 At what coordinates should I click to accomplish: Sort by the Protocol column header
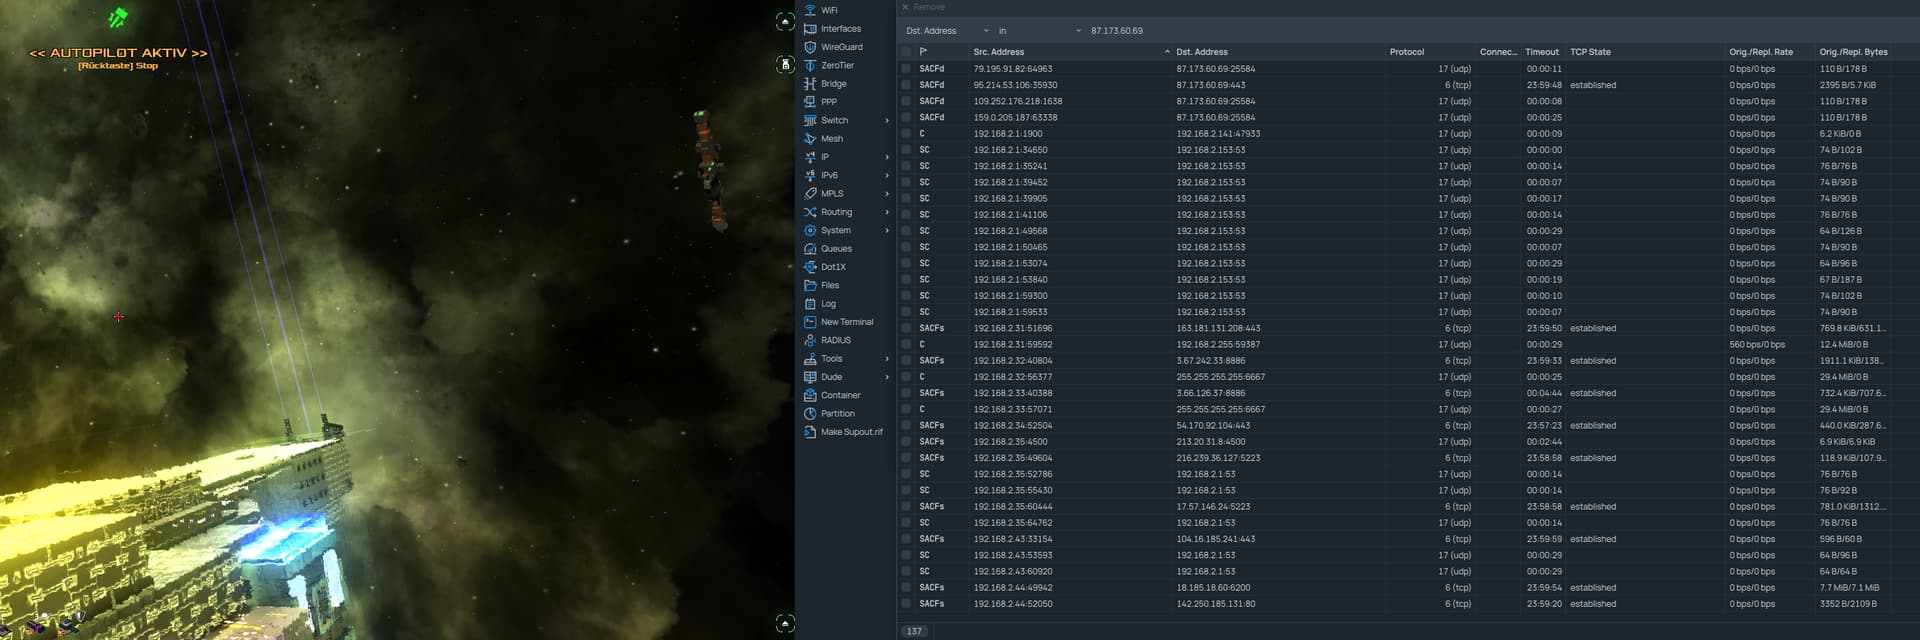1406,52
